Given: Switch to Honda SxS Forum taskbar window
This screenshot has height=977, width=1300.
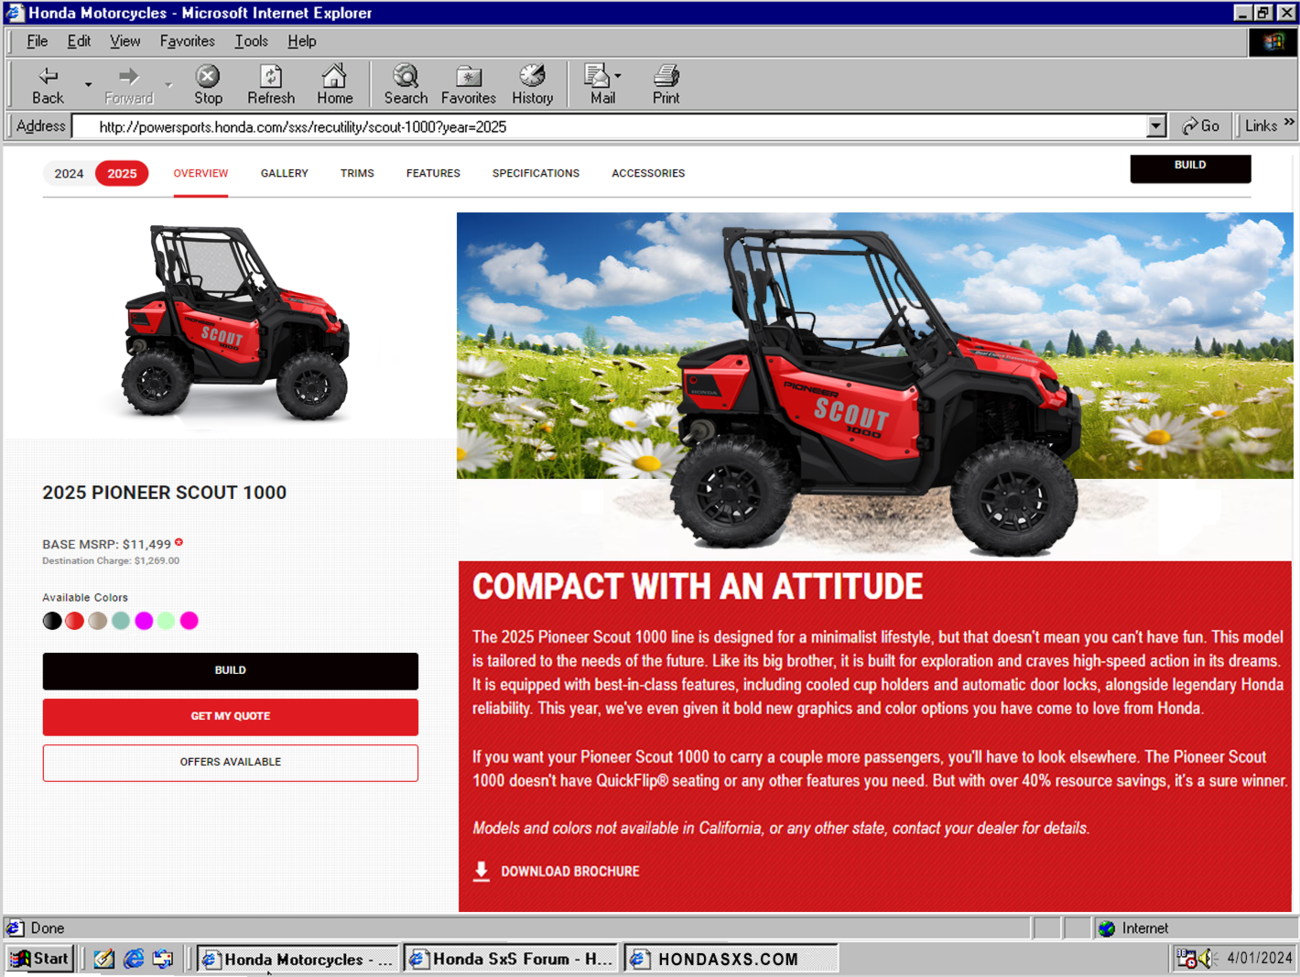Looking at the screenshot, I should pyautogui.click(x=510, y=958).
